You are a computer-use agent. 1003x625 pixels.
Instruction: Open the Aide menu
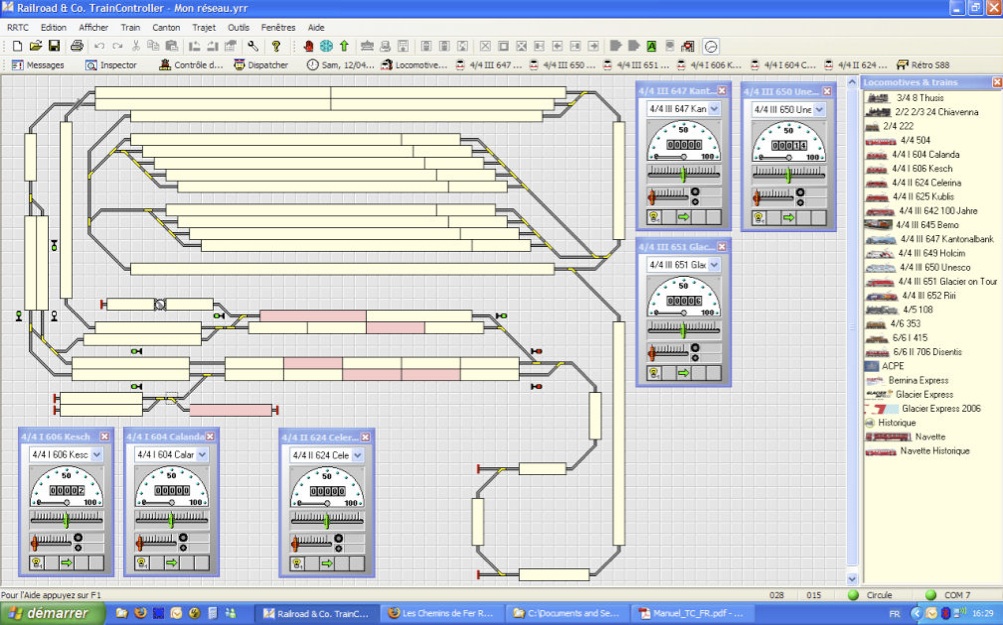click(x=316, y=28)
